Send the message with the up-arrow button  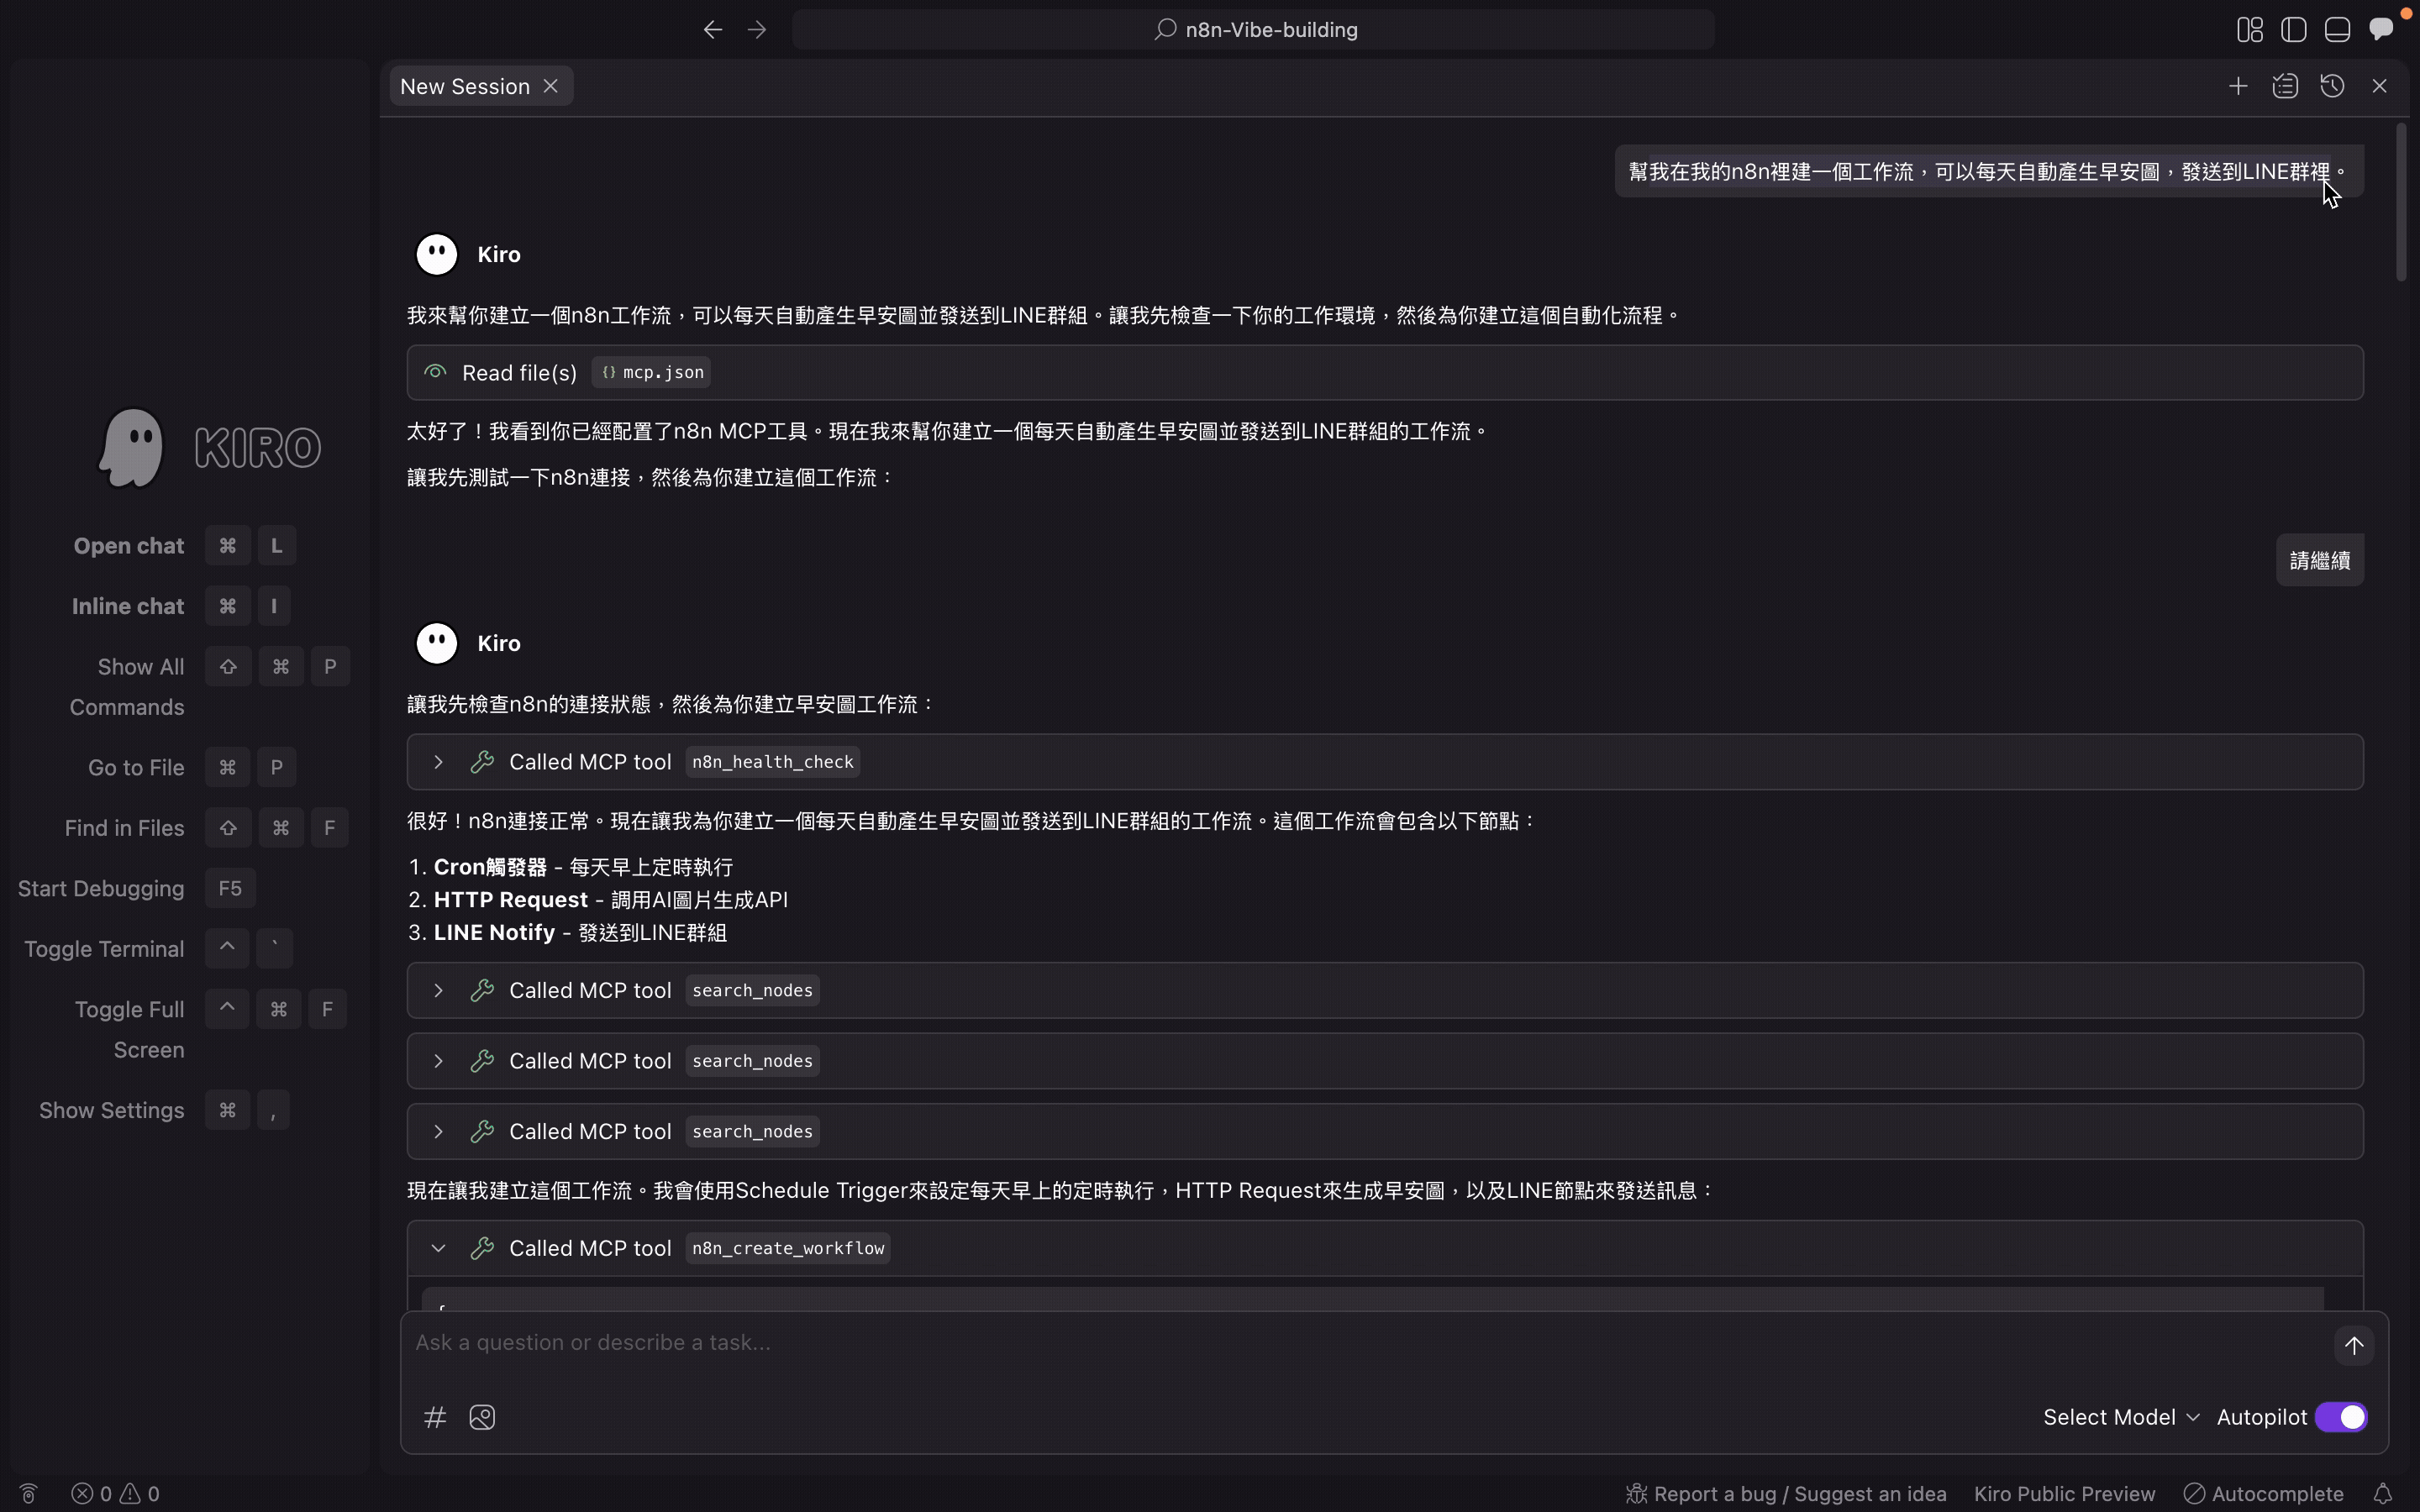(x=2354, y=1346)
